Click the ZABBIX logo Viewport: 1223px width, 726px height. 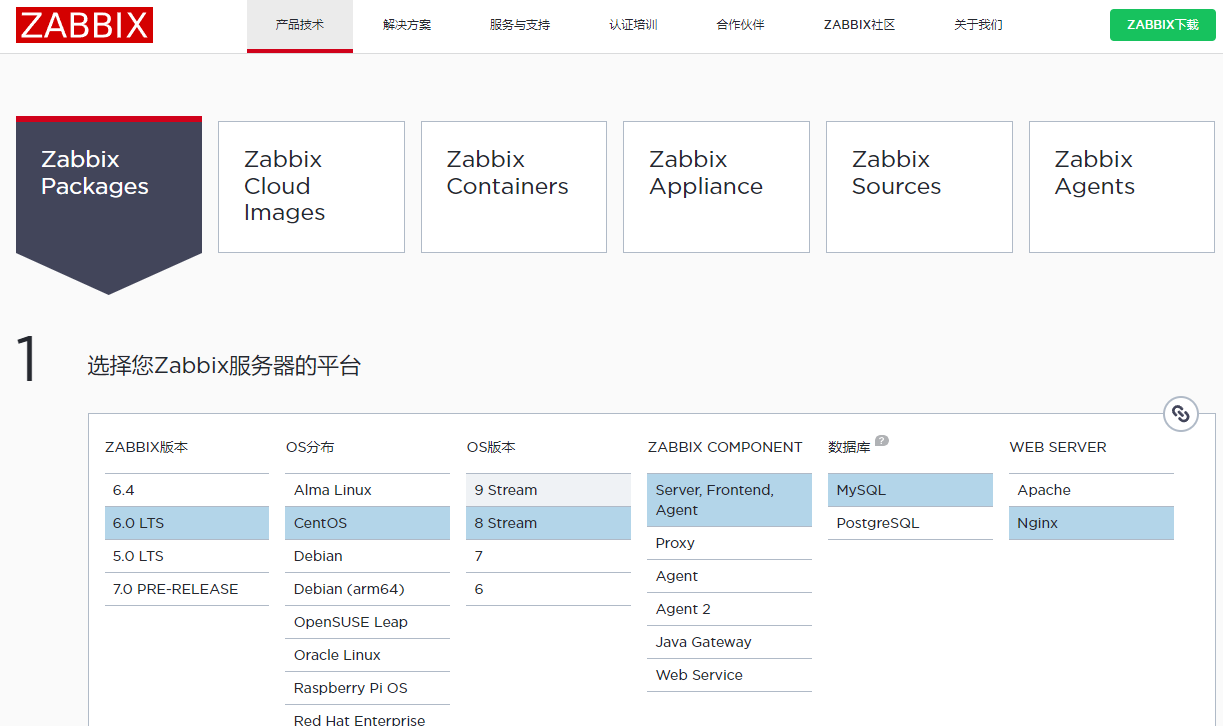coord(85,25)
